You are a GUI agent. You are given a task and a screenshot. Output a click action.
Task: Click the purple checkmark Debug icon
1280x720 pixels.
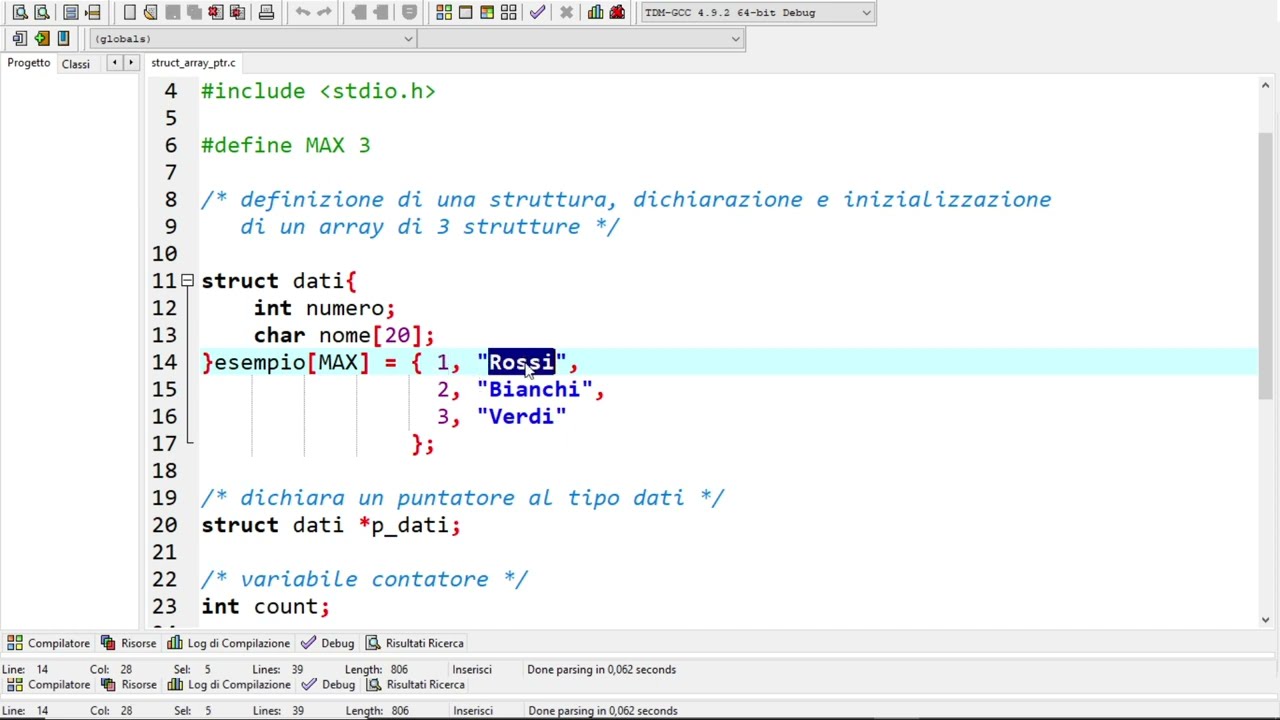[x=538, y=12]
